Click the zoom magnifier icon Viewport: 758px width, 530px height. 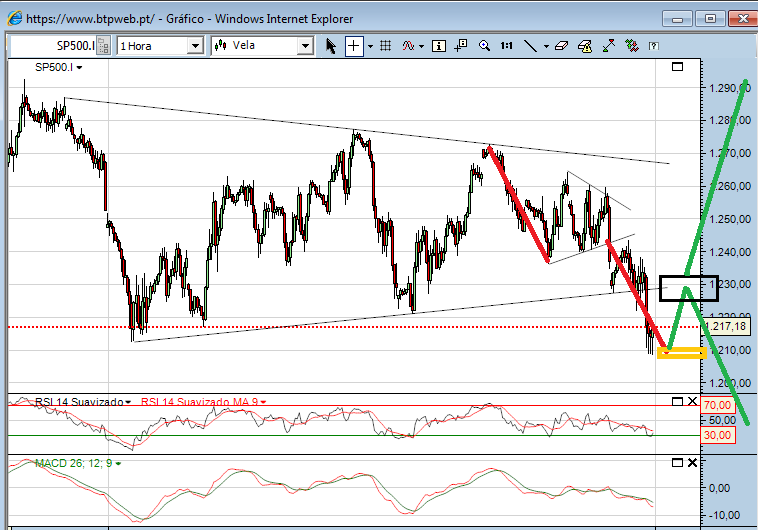484,46
